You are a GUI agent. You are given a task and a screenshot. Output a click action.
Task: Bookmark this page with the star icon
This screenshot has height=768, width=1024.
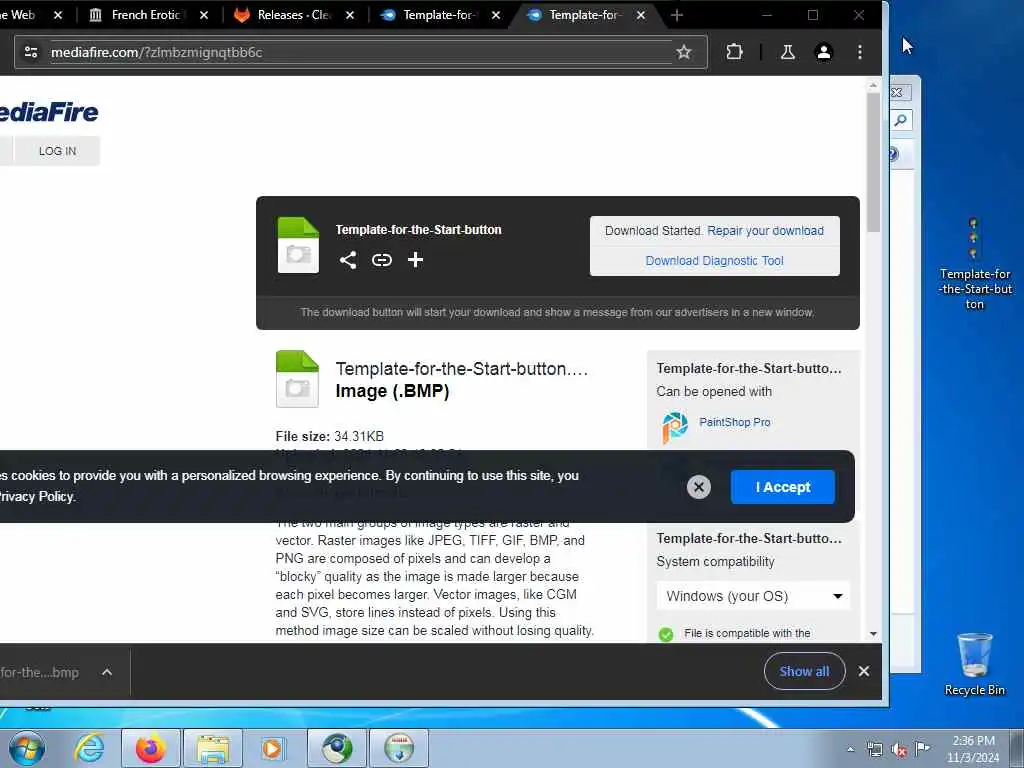pos(684,52)
